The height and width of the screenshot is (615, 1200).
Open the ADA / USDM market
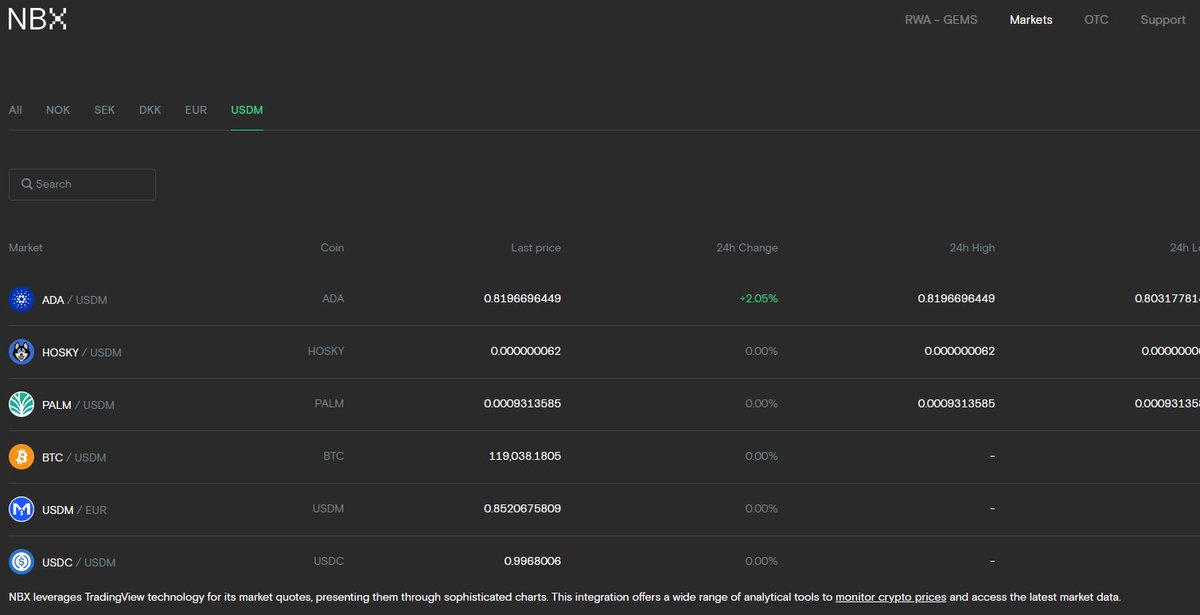pyautogui.click(x=74, y=300)
